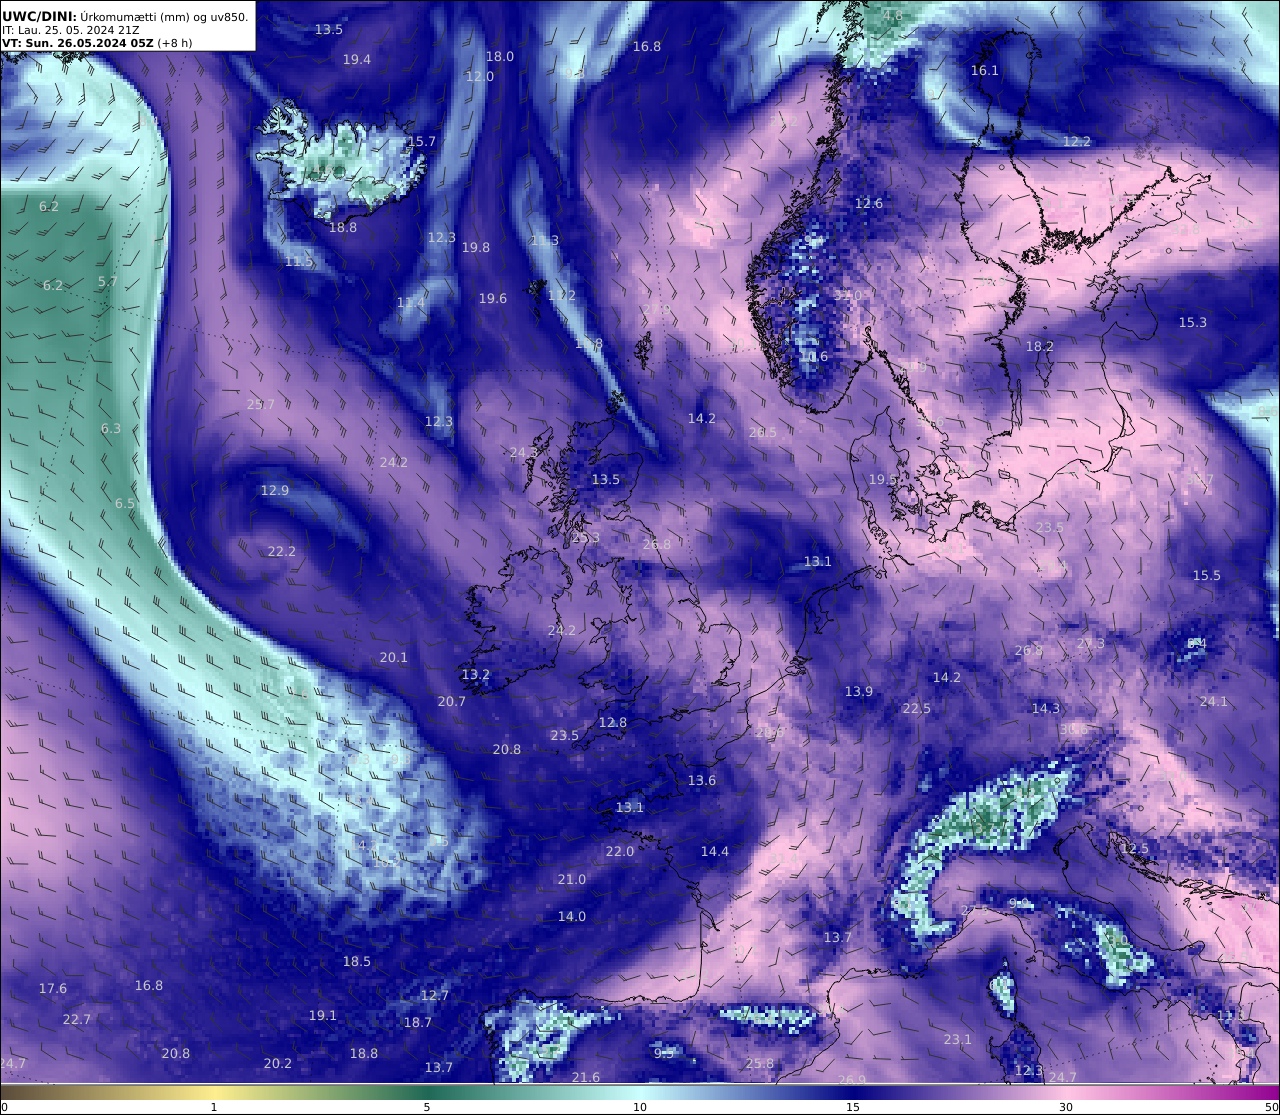Image resolution: width=1280 pixels, height=1115 pixels.
Task: Select the 22.2 value label
Action: pyautogui.click(x=282, y=552)
